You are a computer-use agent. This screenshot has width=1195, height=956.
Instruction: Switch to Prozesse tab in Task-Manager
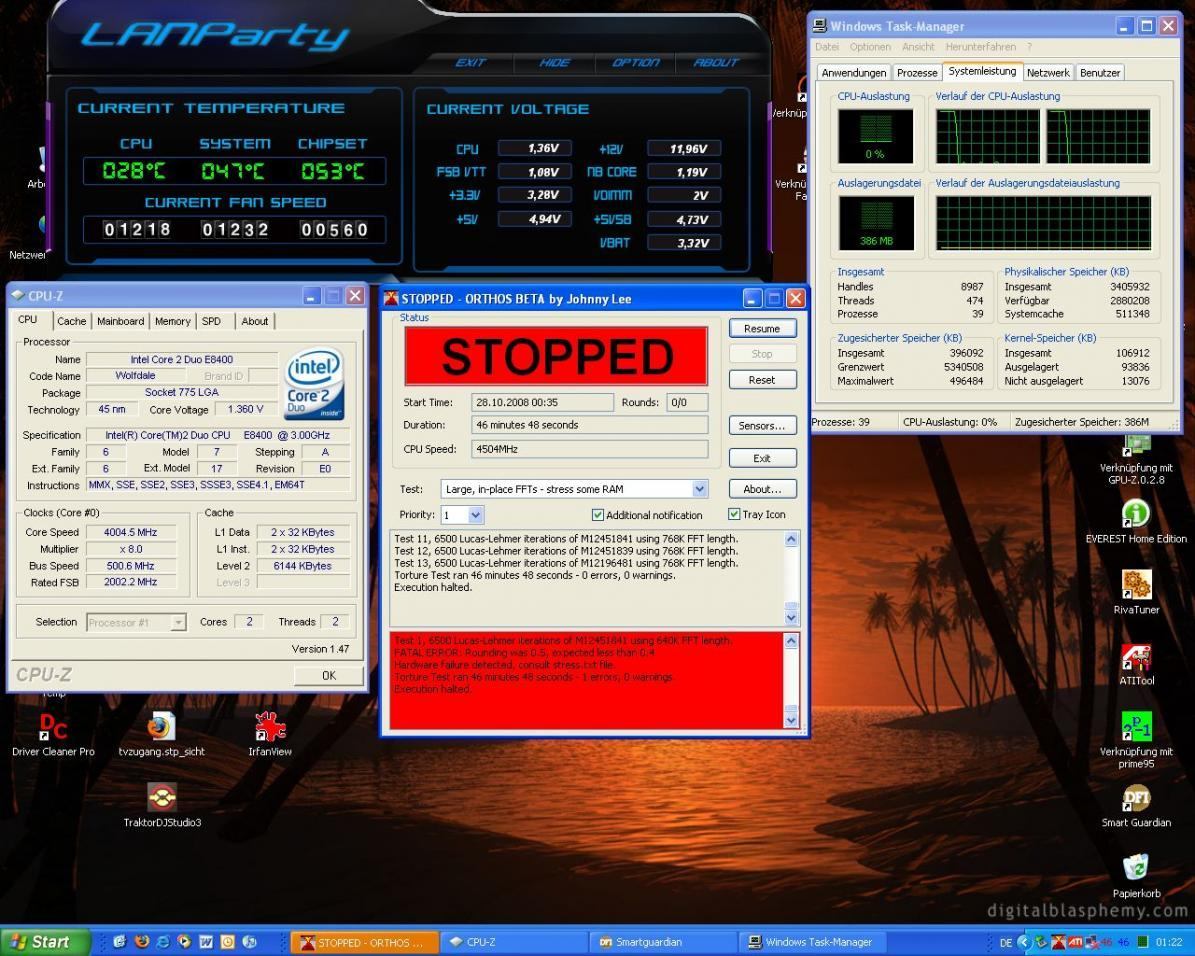click(x=917, y=72)
